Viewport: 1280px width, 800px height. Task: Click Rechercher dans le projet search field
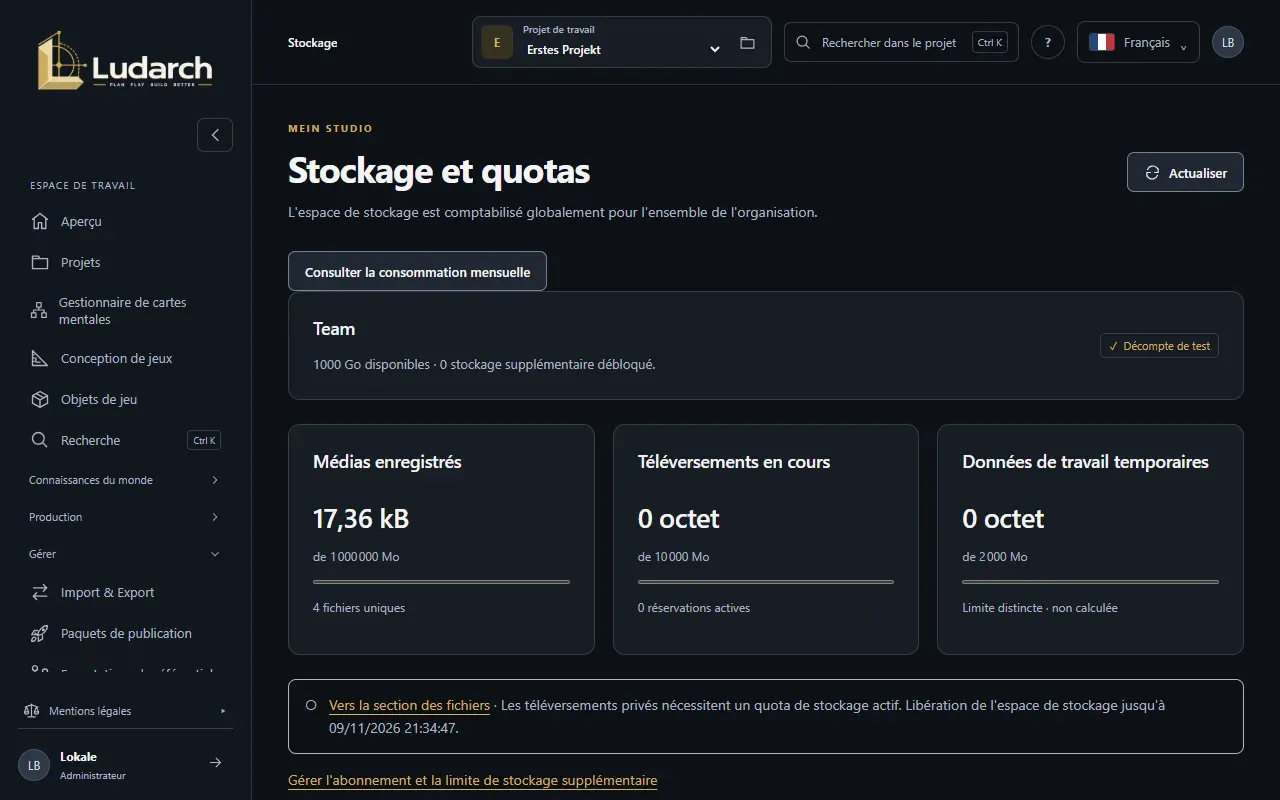click(x=901, y=42)
